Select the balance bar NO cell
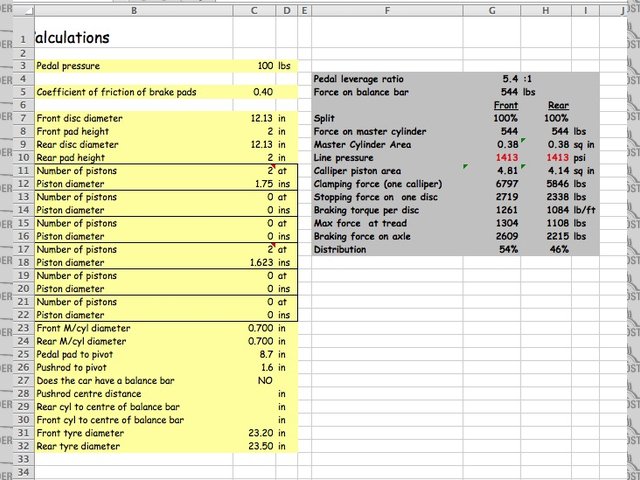This screenshot has height=480, width=640. point(262,380)
